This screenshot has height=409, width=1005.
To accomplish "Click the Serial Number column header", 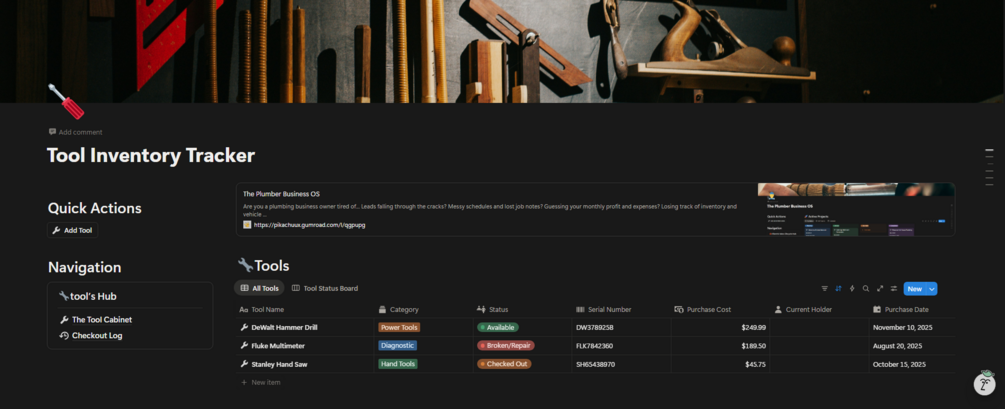I will coord(622,310).
